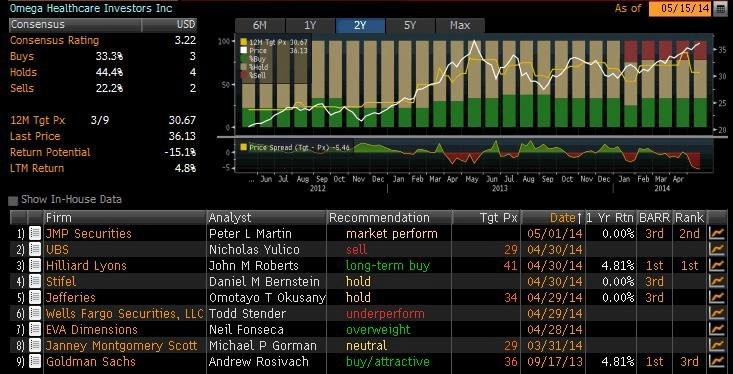733x374 pixels.
Task: Click the green %Buy legend swatch
Action: click(244, 58)
